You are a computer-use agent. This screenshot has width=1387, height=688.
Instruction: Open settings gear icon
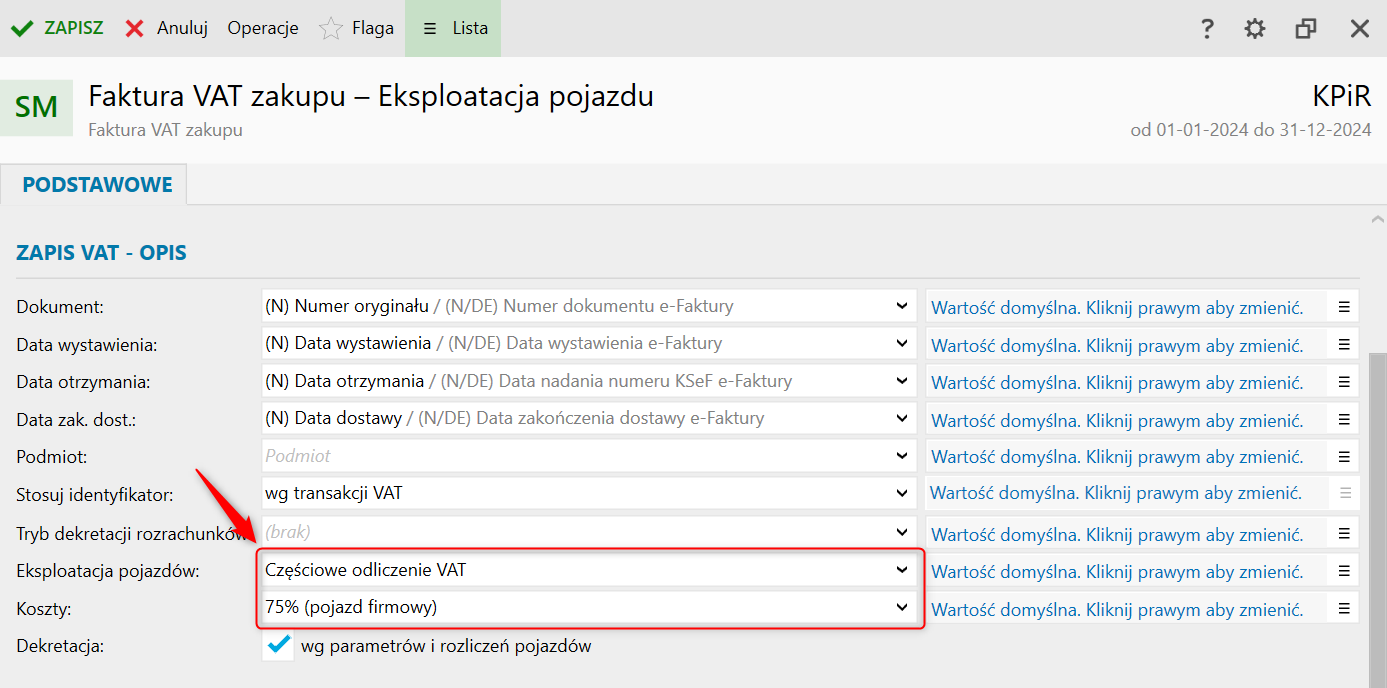tap(1255, 28)
